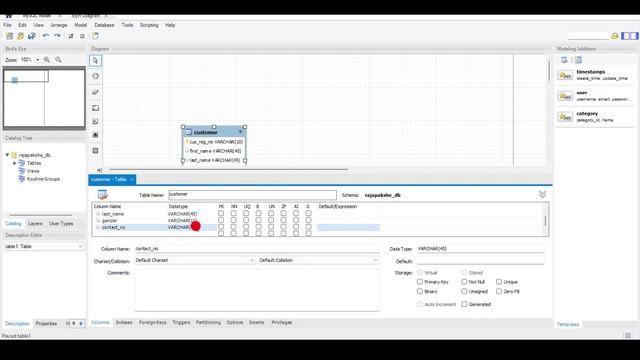Close the customer - Table editor tab

pos(131,180)
